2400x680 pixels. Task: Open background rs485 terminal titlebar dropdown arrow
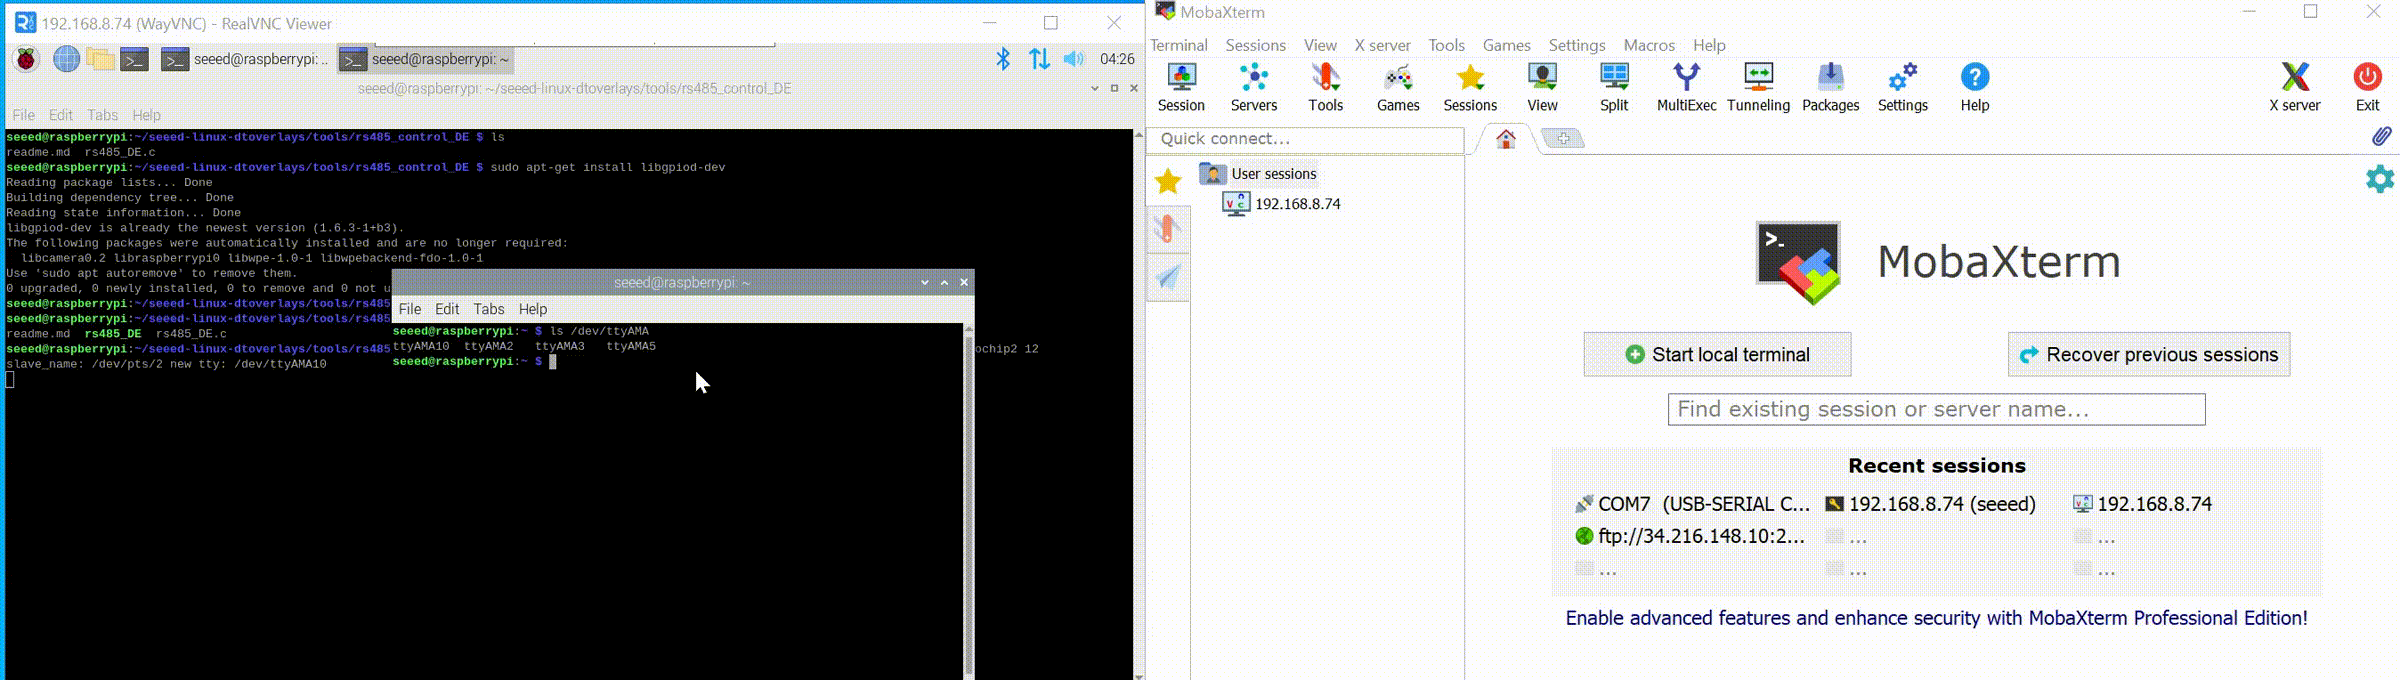click(1095, 88)
